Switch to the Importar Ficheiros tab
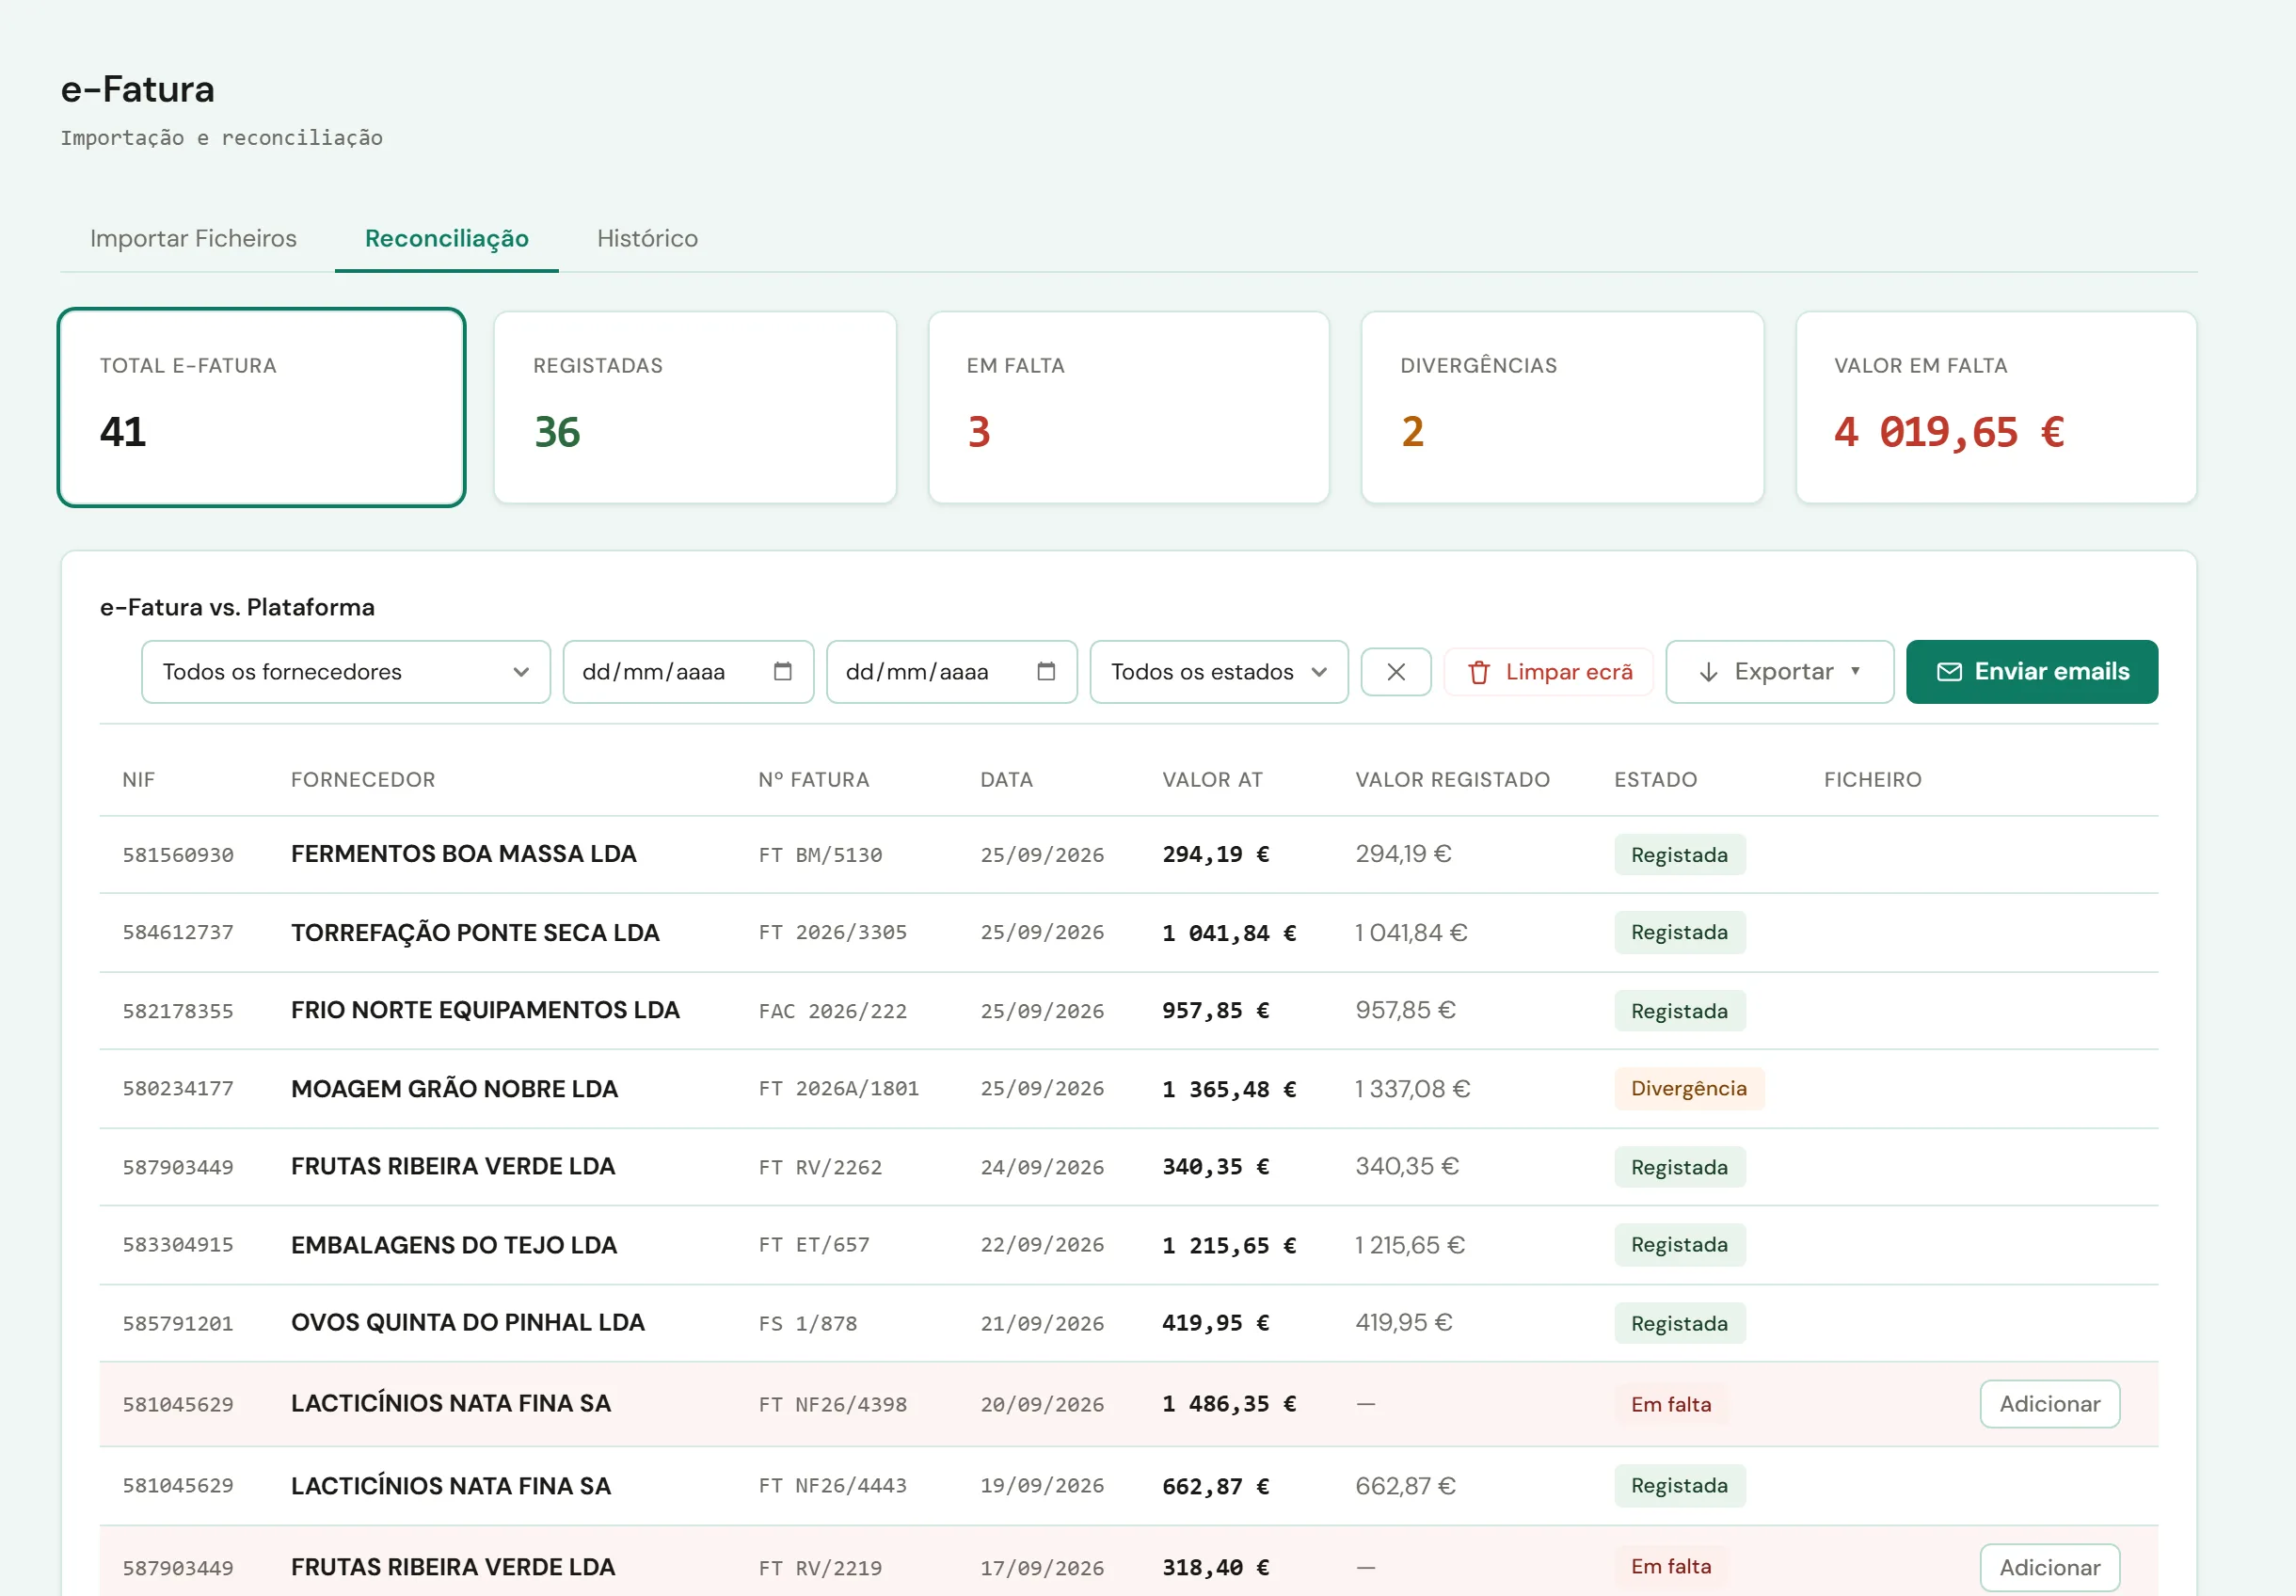Screen dimensions: 2296x1596 coord(193,238)
